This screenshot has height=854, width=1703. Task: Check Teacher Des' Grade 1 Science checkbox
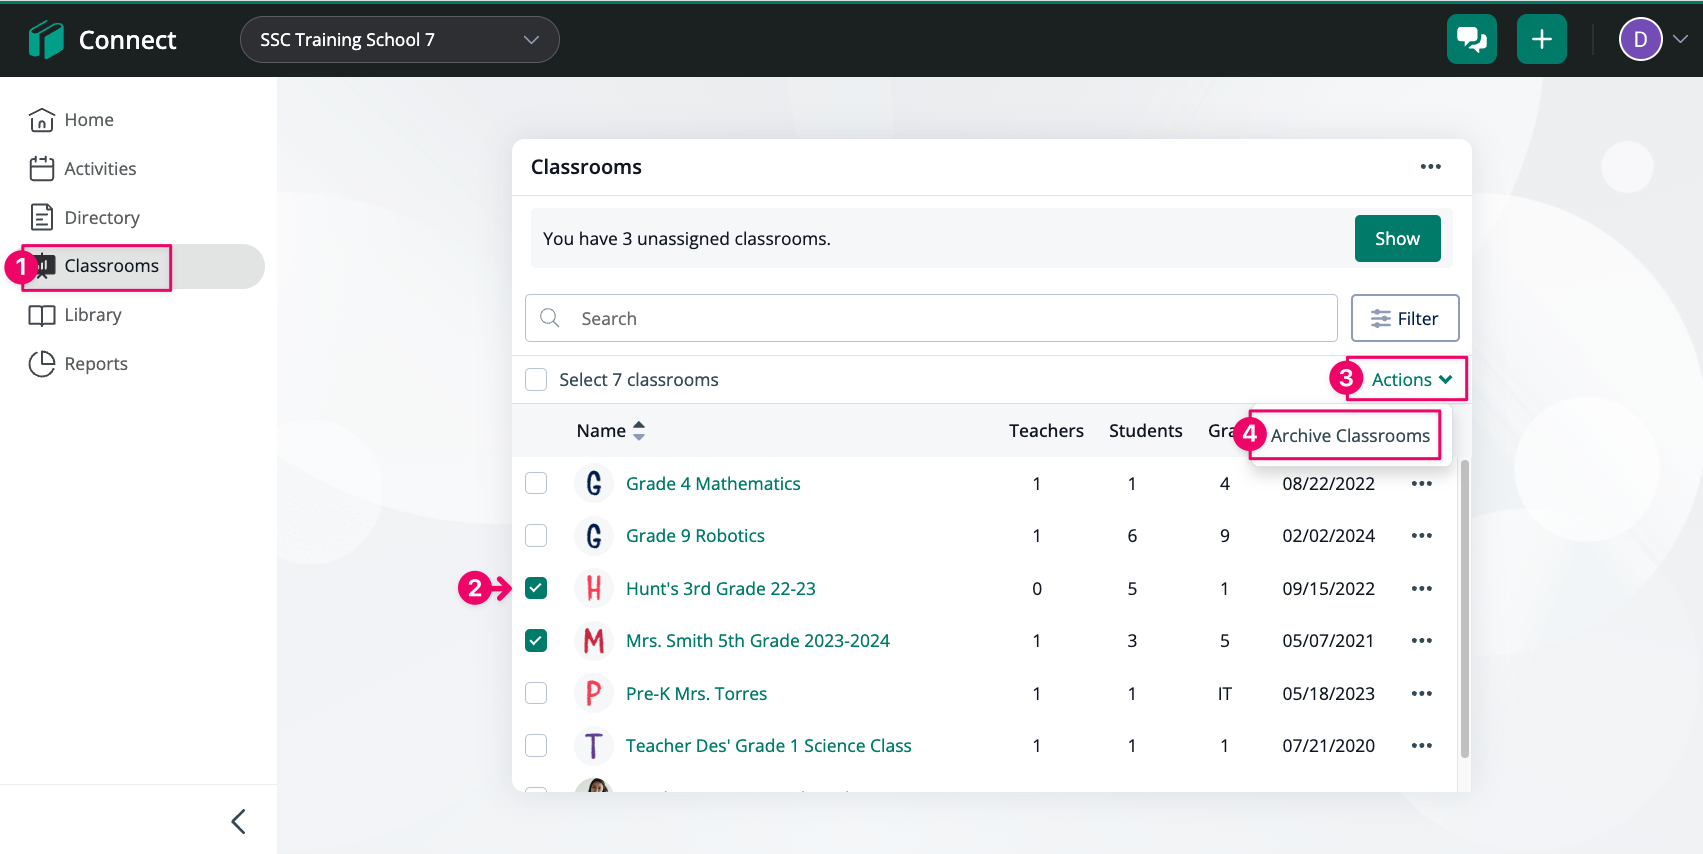[x=536, y=745]
